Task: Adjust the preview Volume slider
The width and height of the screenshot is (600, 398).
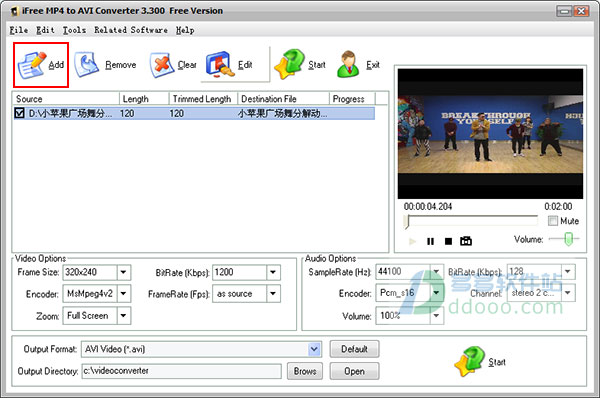Action: tap(569, 239)
